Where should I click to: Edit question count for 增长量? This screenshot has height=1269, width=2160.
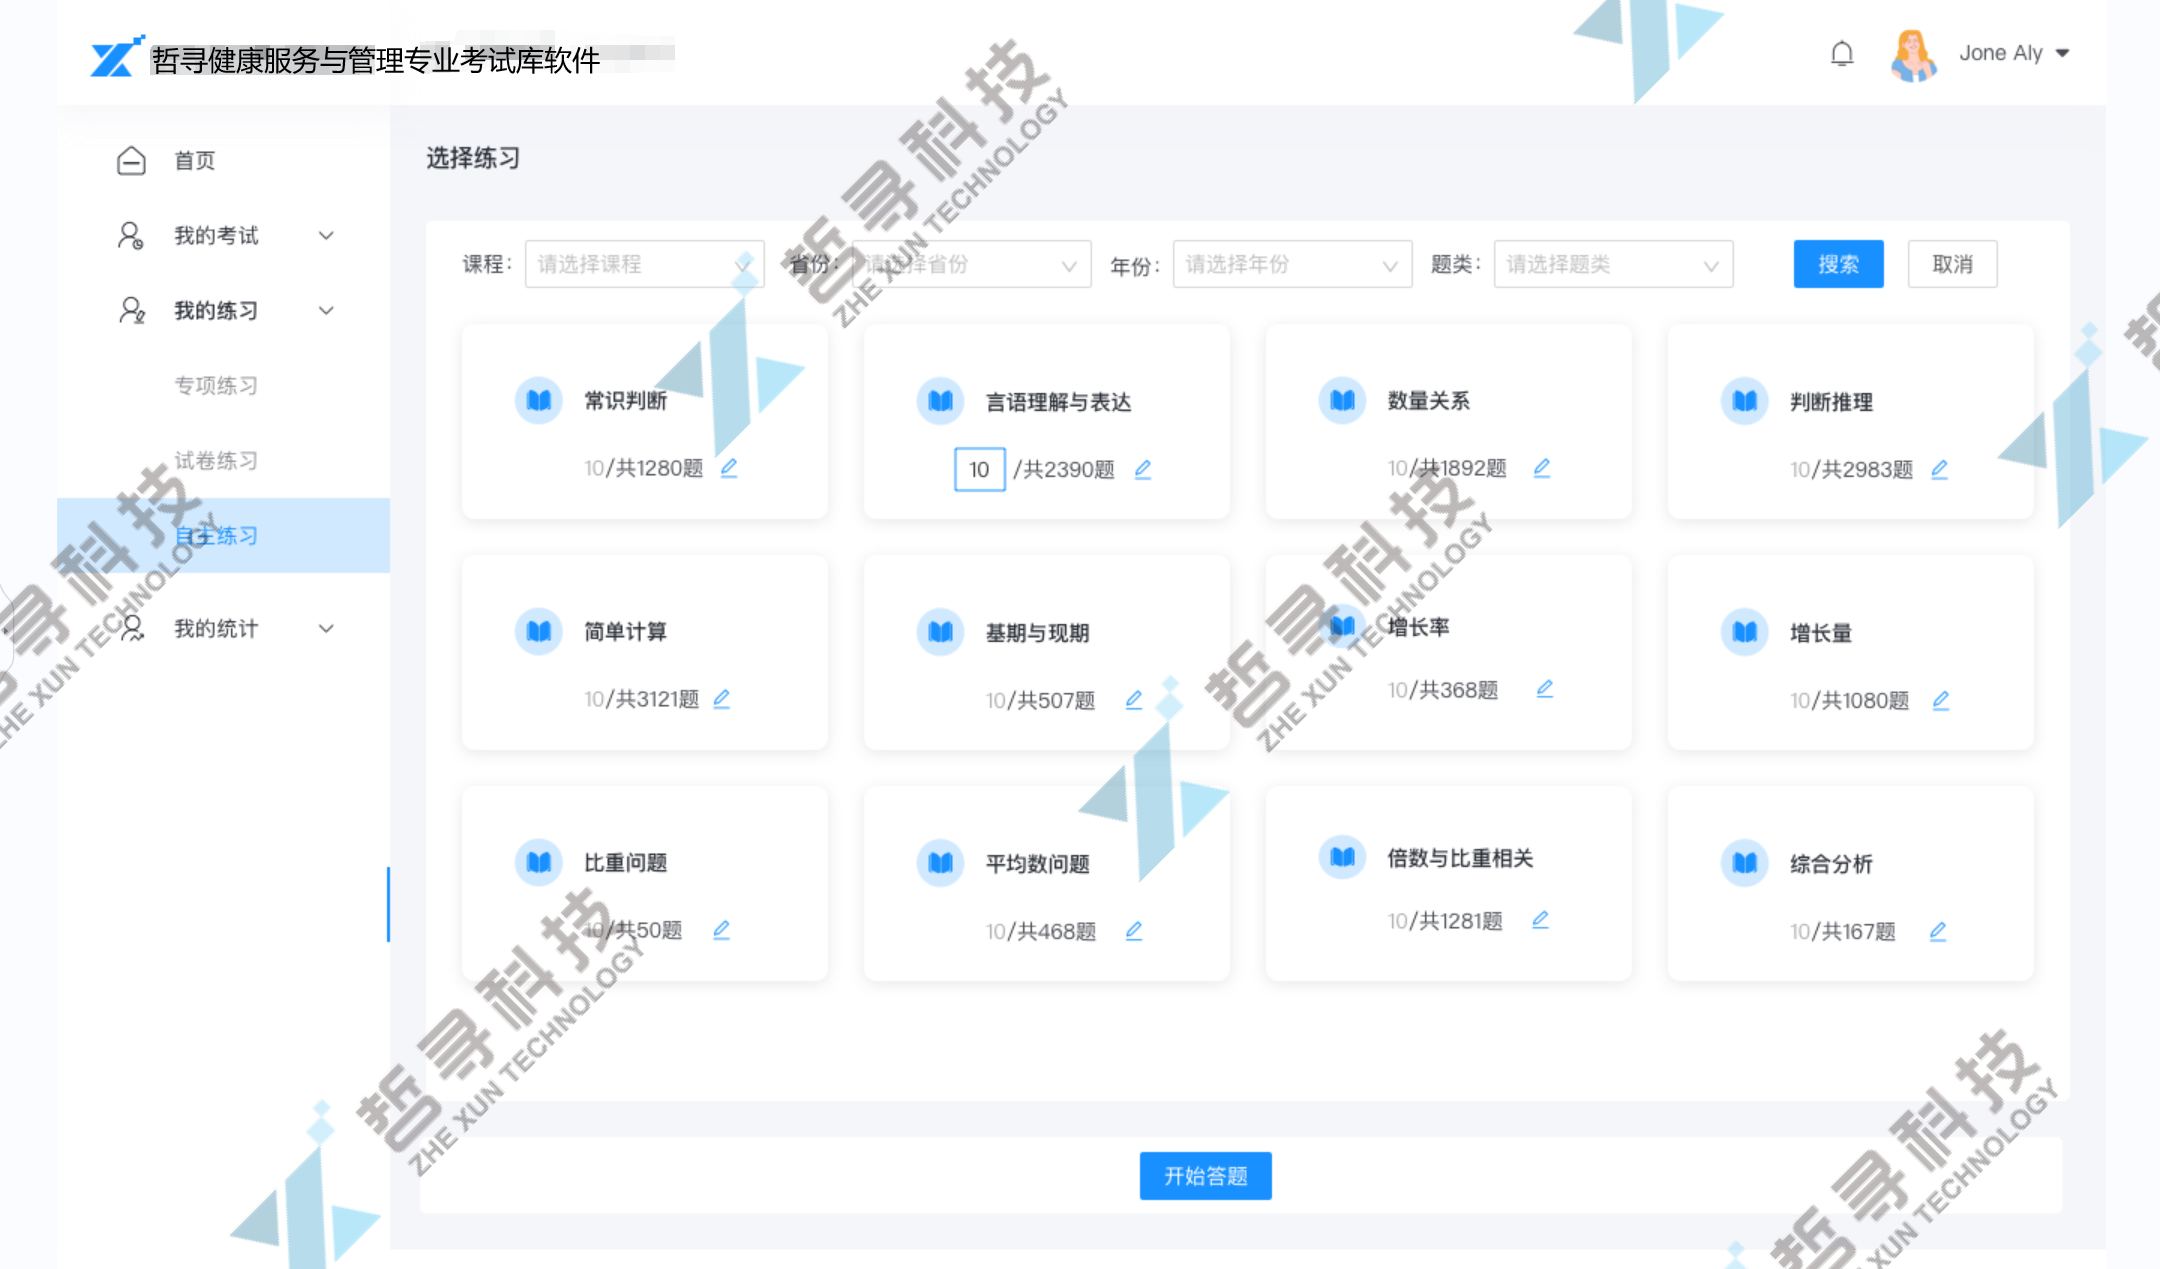pyautogui.click(x=1941, y=700)
